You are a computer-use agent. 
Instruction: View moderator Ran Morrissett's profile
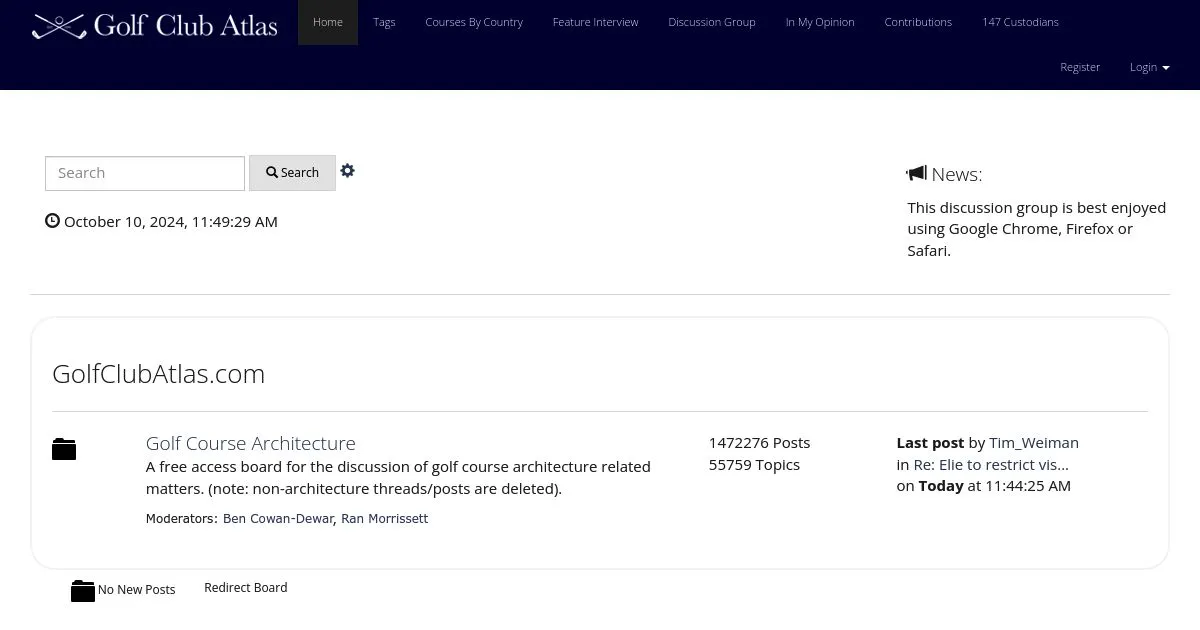pyautogui.click(x=384, y=519)
